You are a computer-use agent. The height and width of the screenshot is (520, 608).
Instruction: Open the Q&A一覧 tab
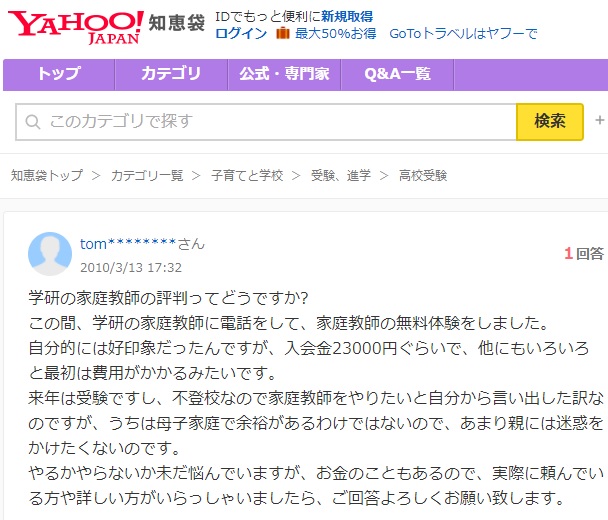[397, 74]
